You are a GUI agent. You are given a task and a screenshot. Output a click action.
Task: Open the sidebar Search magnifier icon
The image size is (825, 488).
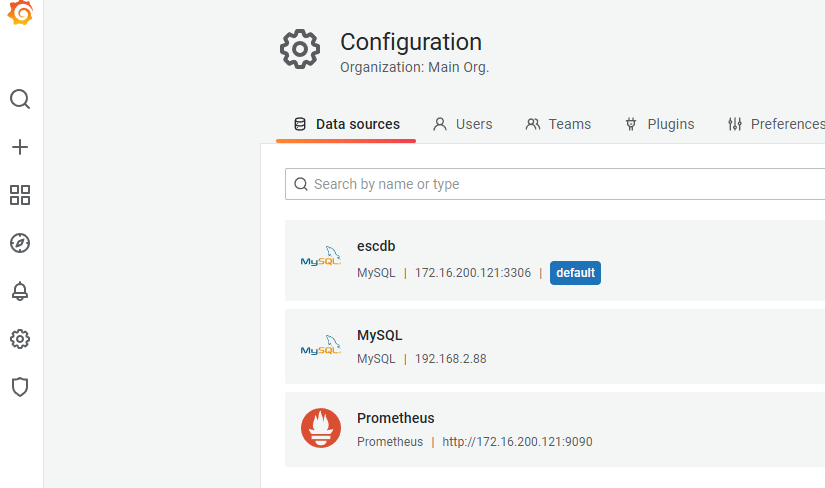click(x=20, y=99)
